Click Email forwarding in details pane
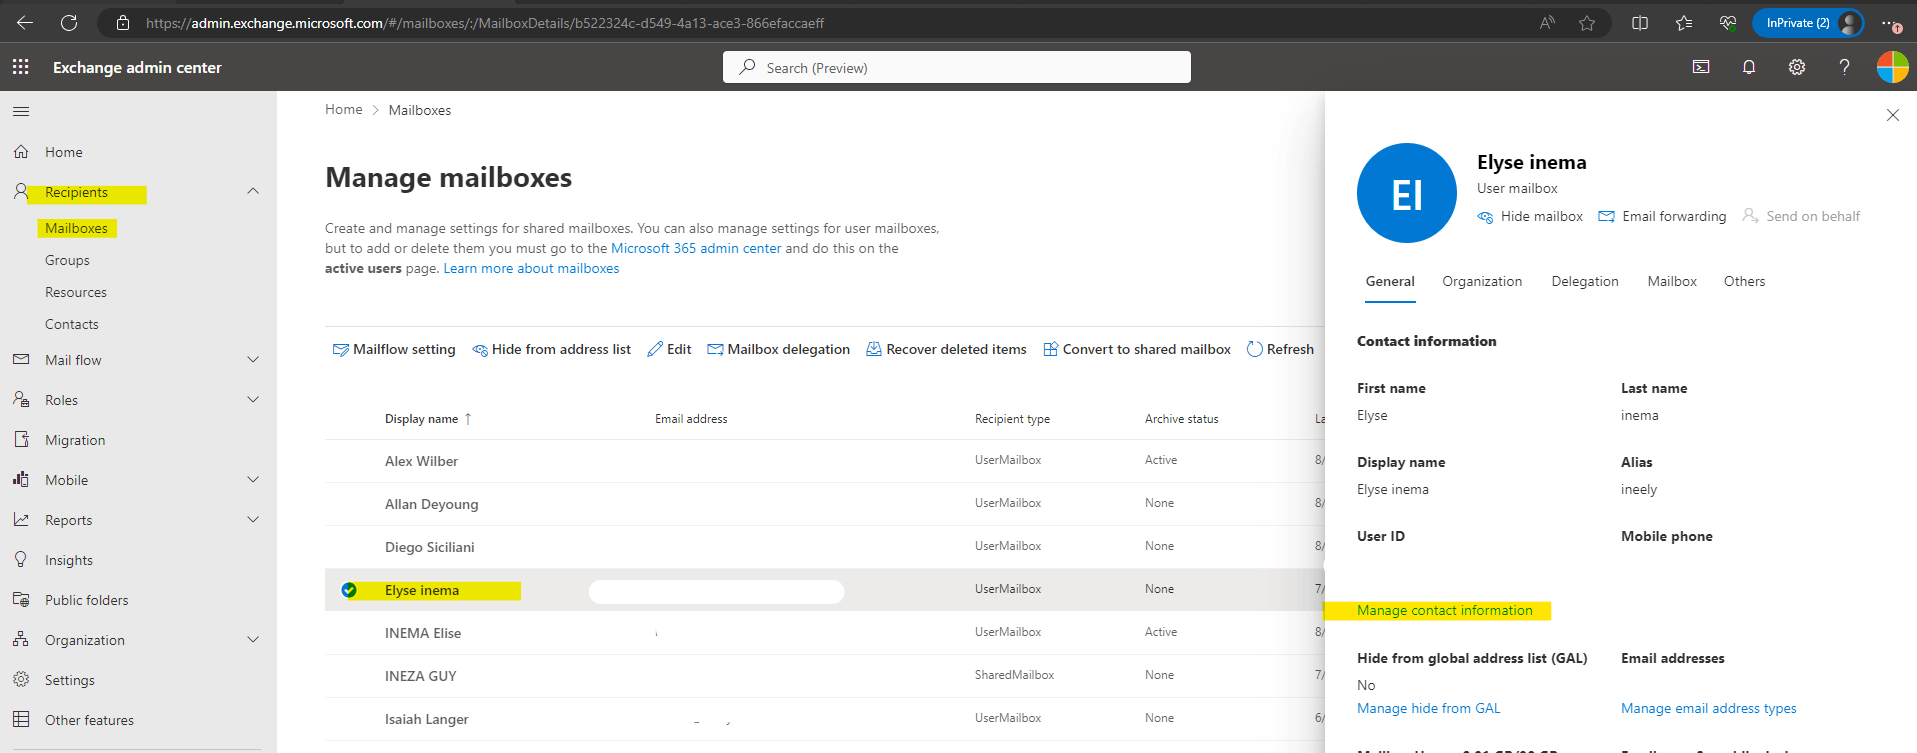1917x753 pixels. [x=1662, y=216]
